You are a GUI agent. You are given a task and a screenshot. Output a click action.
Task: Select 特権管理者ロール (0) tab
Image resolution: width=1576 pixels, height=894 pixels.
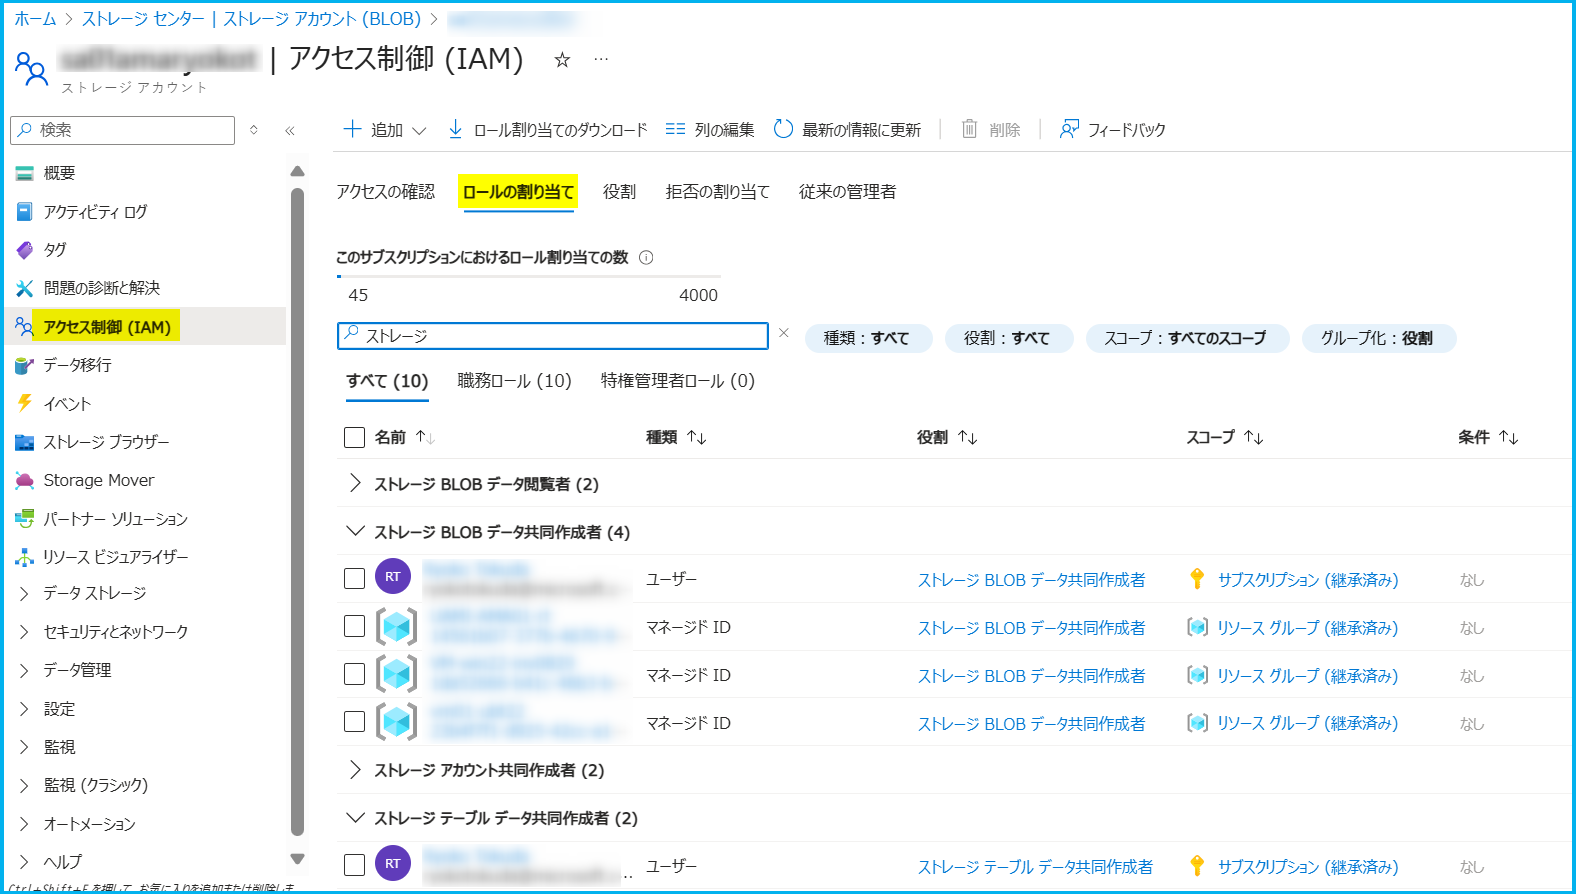pos(678,381)
